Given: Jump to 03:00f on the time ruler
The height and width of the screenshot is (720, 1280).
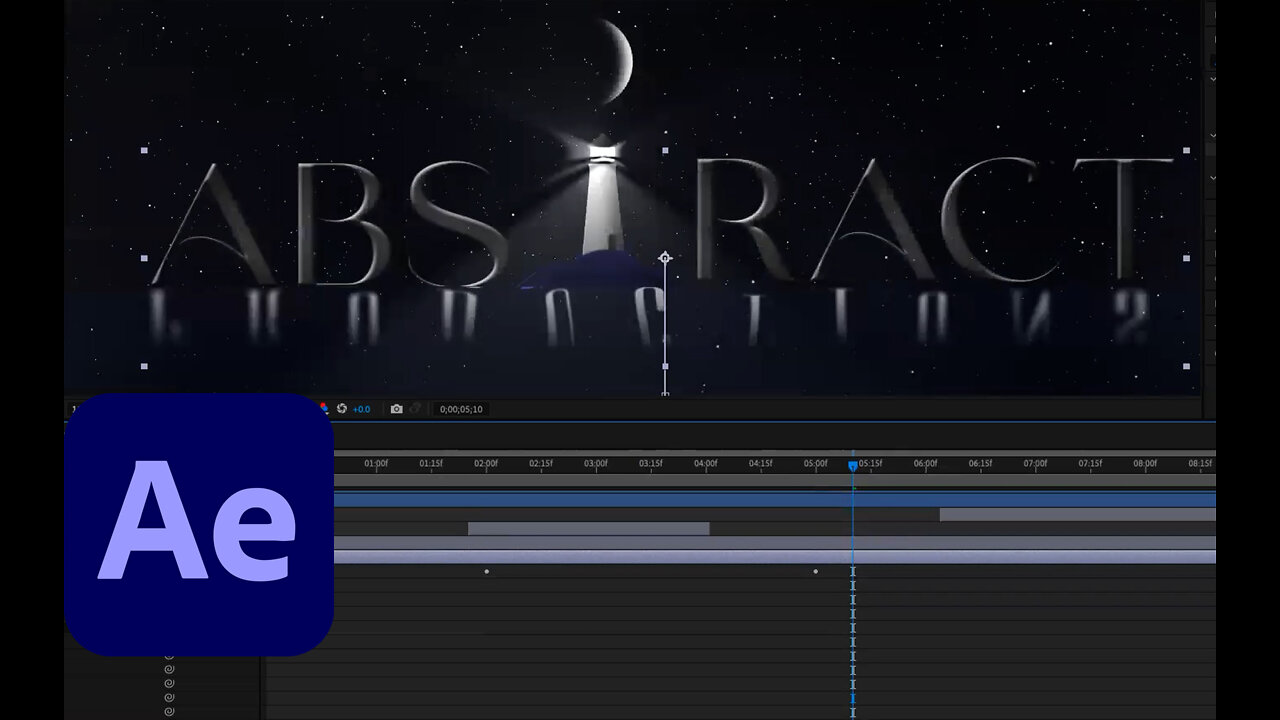Looking at the screenshot, I should 595,463.
